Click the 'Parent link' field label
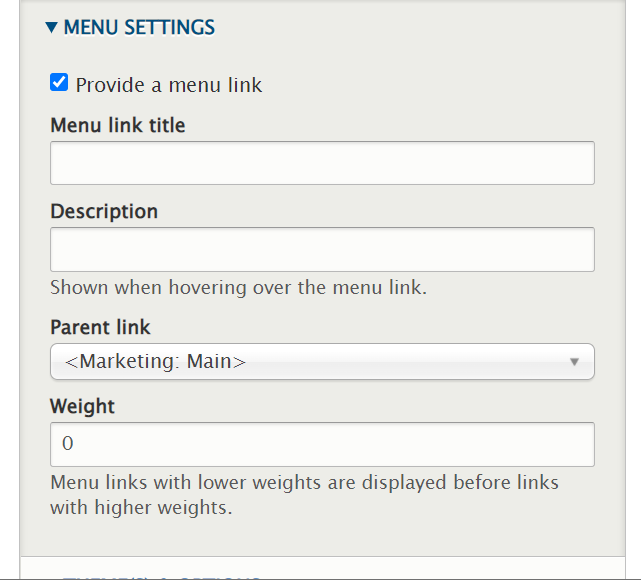This screenshot has width=641, height=580. click(x=100, y=327)
